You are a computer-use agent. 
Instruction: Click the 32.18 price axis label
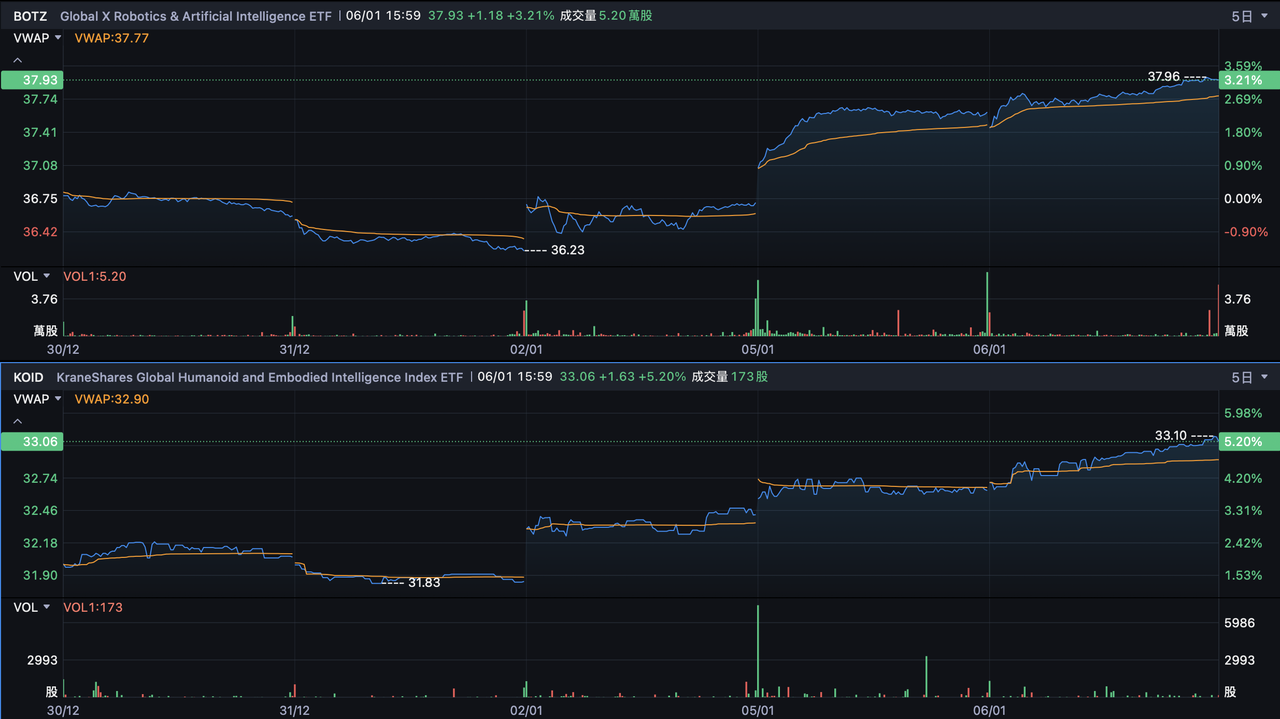40,543
